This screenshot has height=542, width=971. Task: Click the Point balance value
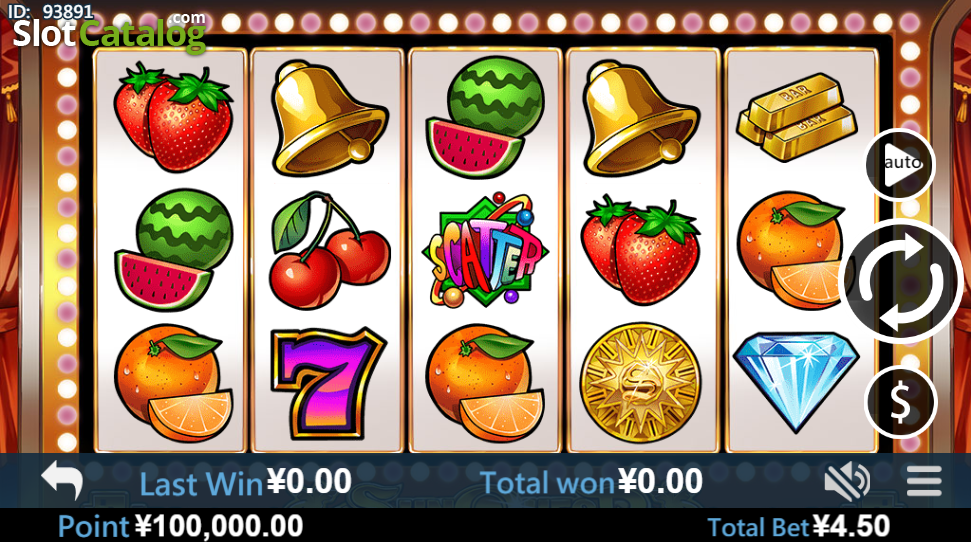pos(219,527)
